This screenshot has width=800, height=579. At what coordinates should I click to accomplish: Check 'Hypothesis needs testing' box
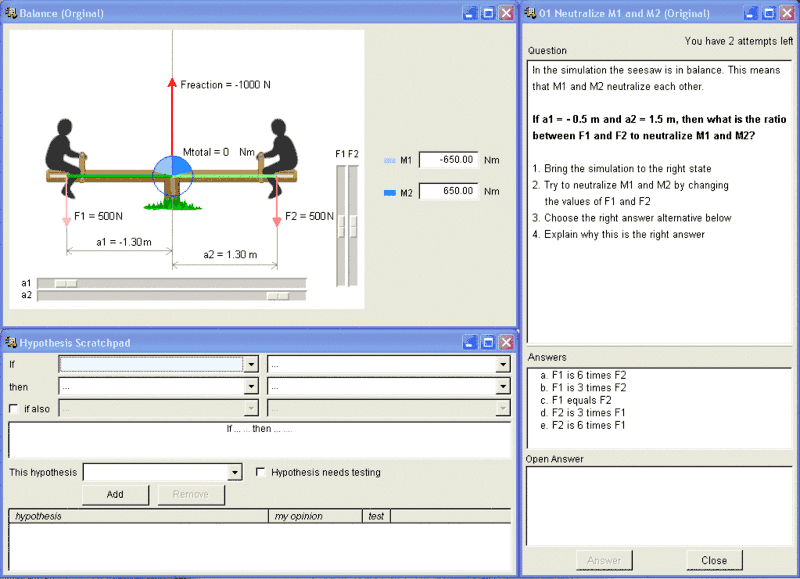pos(262,472)
